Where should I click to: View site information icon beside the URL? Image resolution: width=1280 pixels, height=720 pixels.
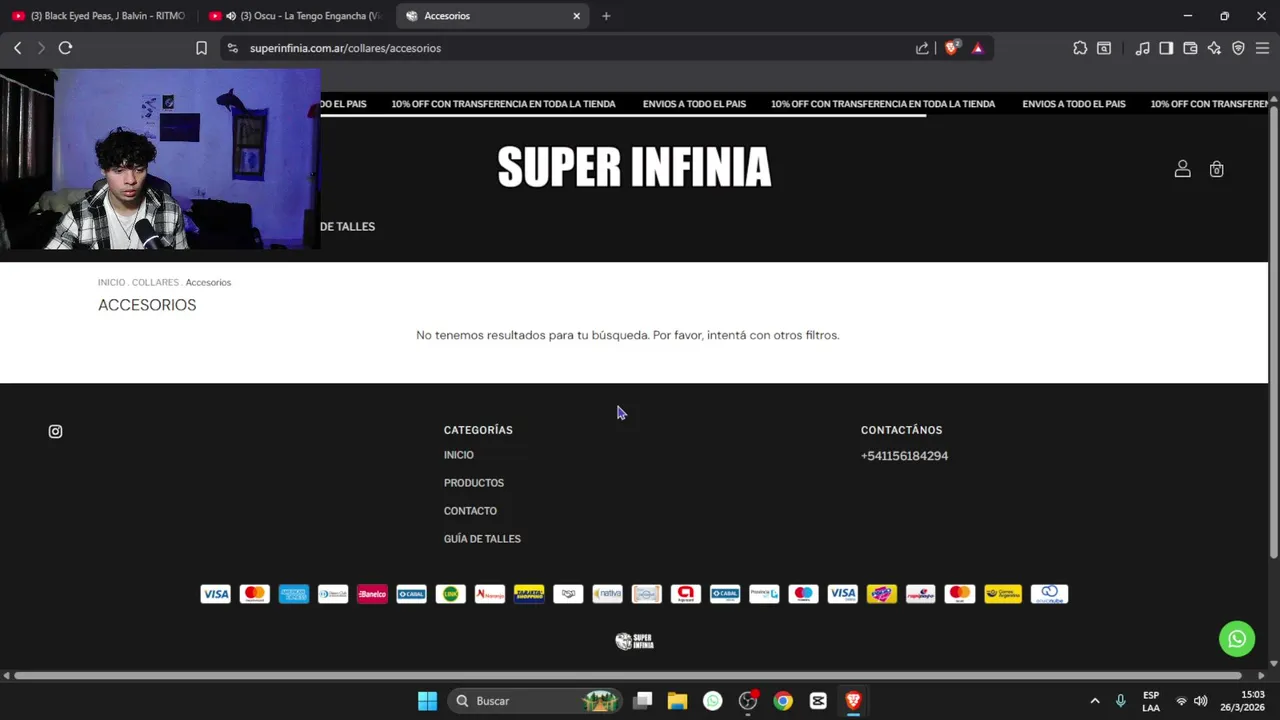(232, 48)
